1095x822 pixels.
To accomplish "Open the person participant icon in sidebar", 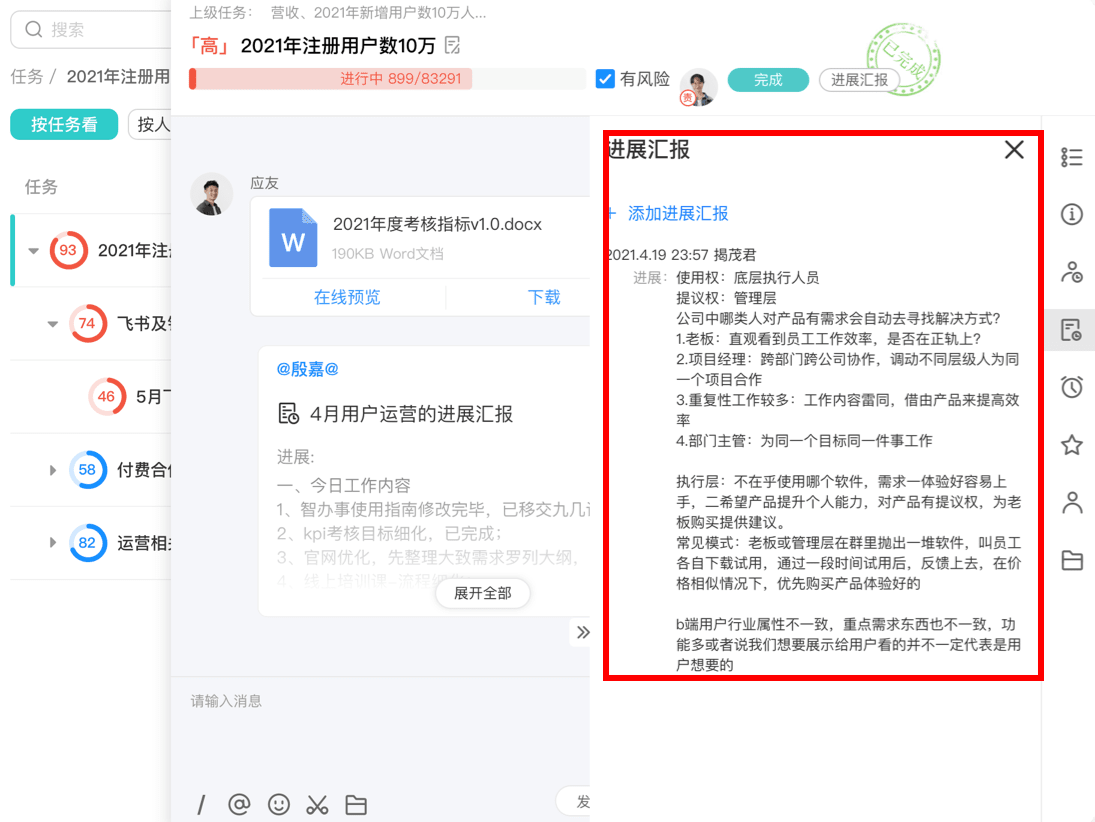I will pyautogui.click(x=1071, y=503).
